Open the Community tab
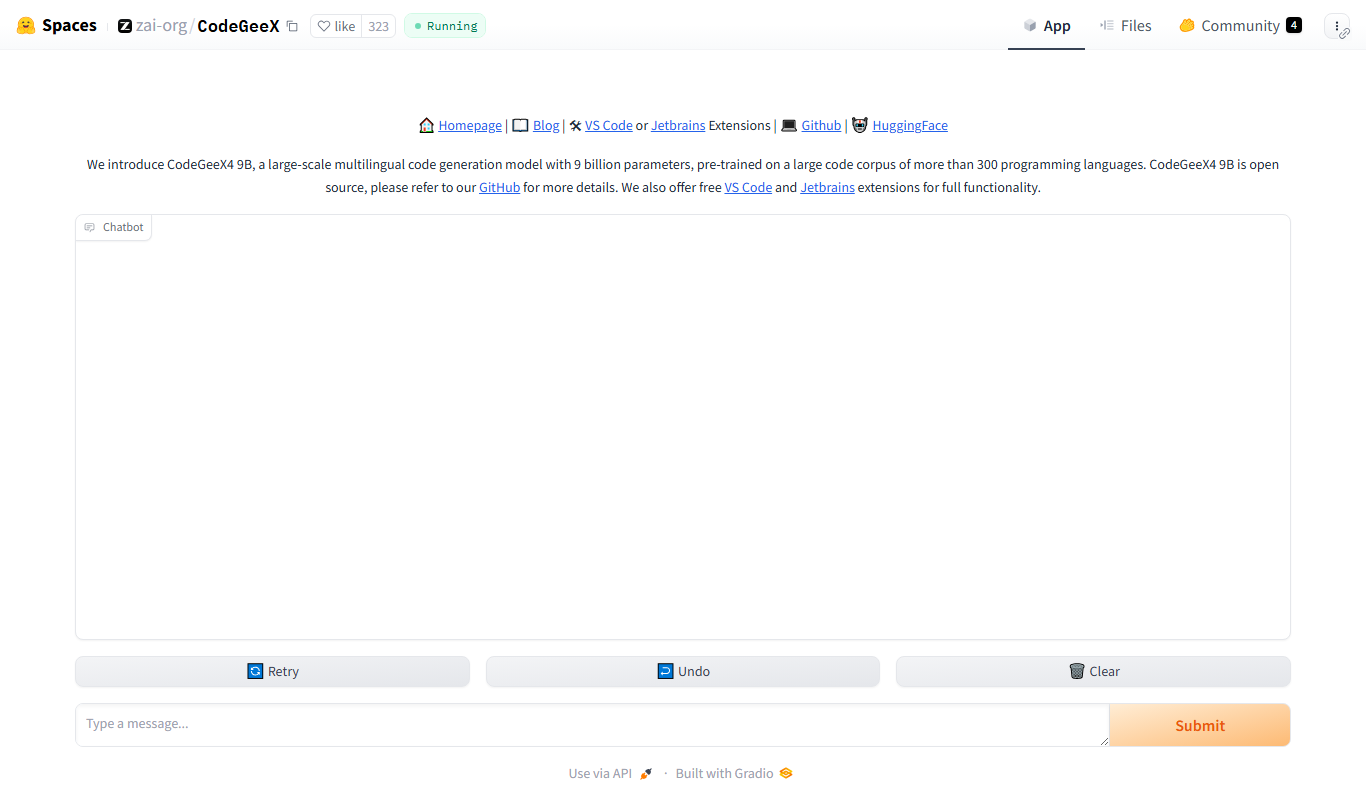 [1240, 26]
